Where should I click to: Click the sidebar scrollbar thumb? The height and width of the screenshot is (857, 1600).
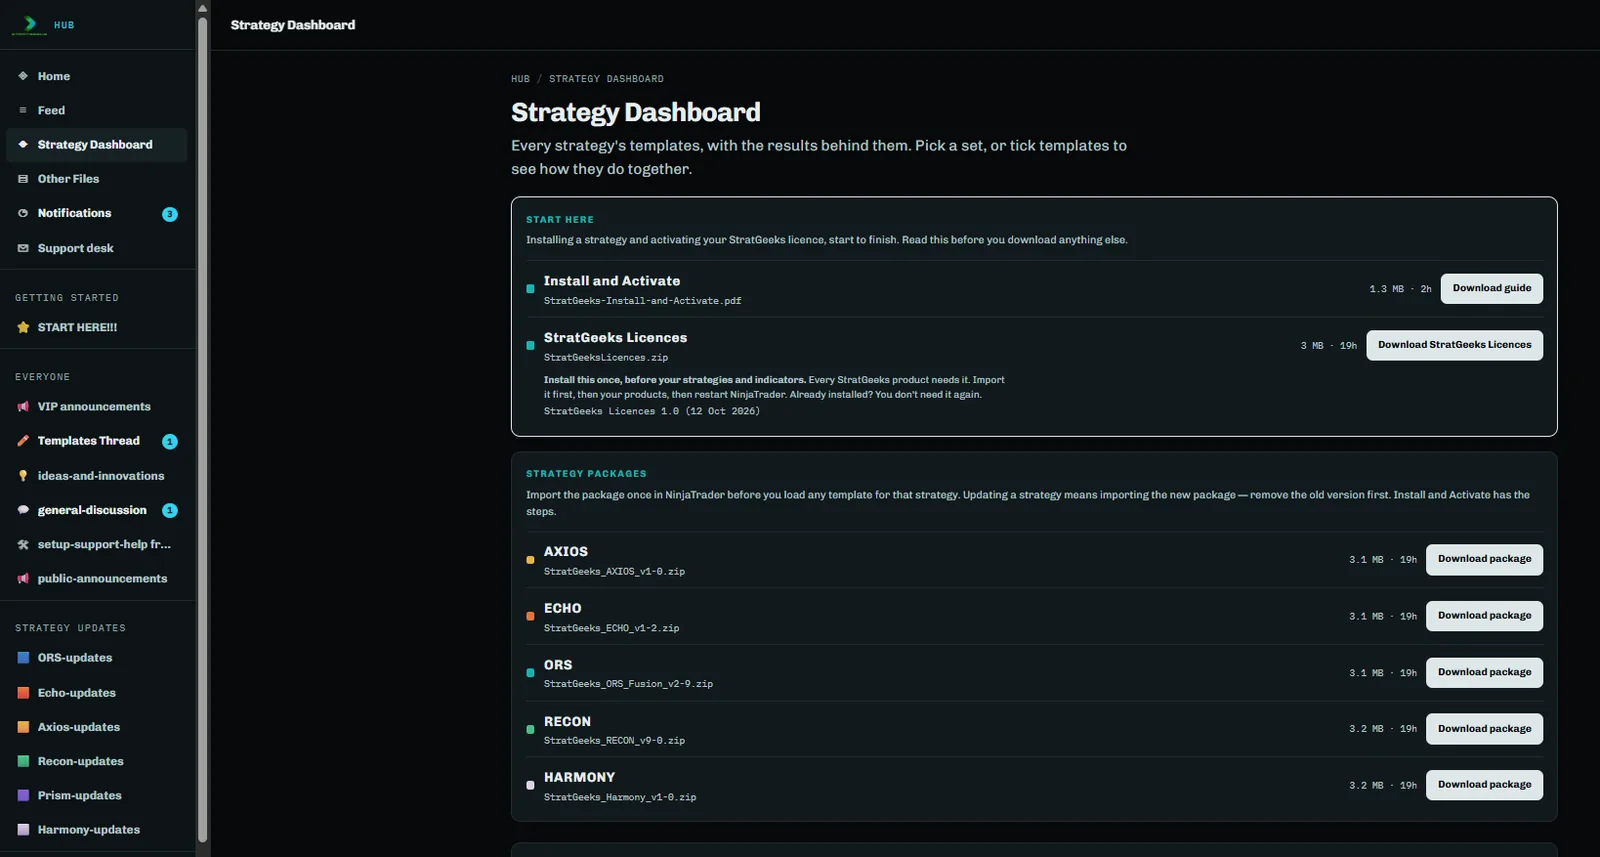(x=203, y=430)
